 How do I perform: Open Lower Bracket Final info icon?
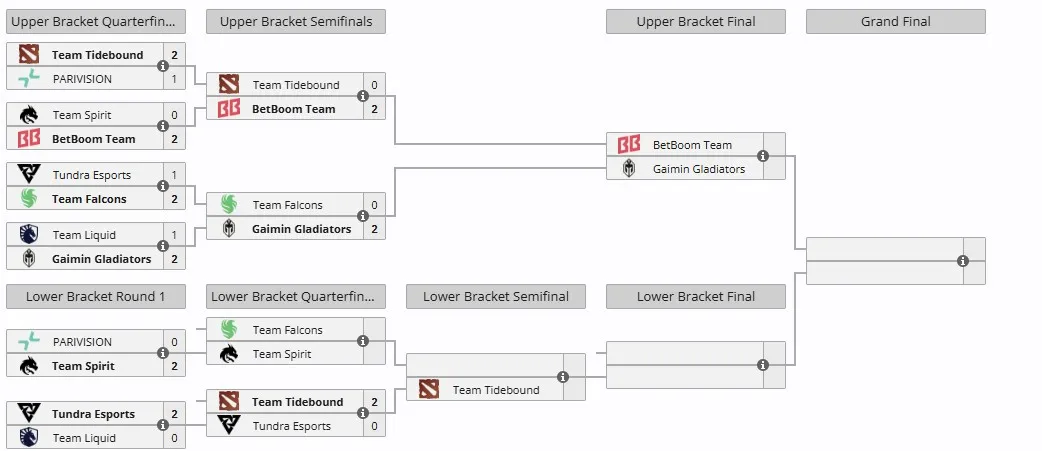[x=763, y=365]
